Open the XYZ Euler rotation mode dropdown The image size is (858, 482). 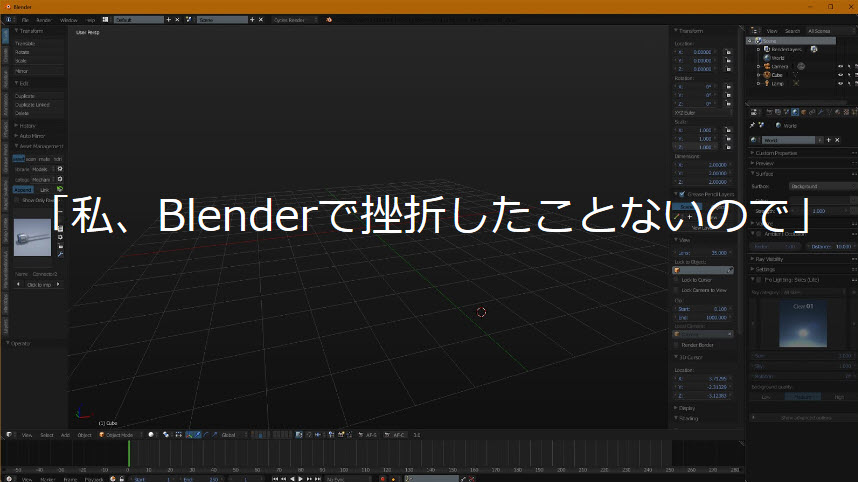point(703,113)
